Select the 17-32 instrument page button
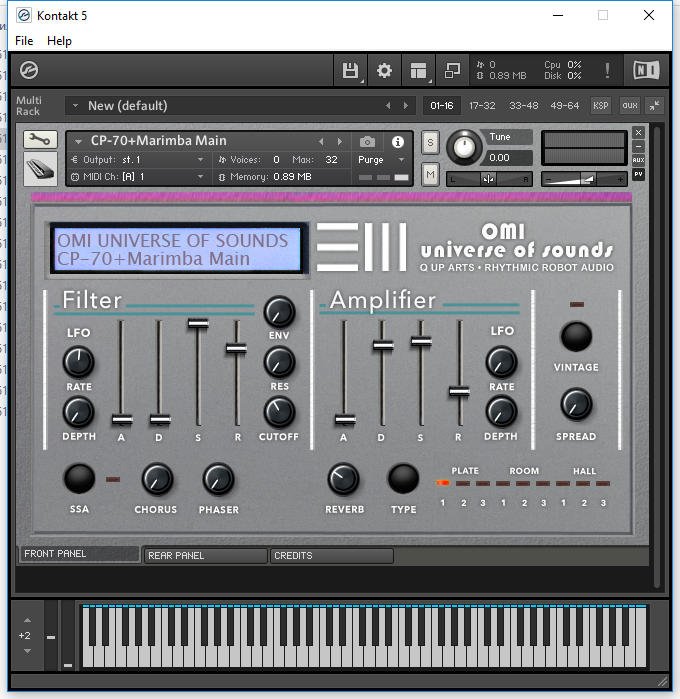The width and height of the screenshot is (680, 699). click(481, 106)
